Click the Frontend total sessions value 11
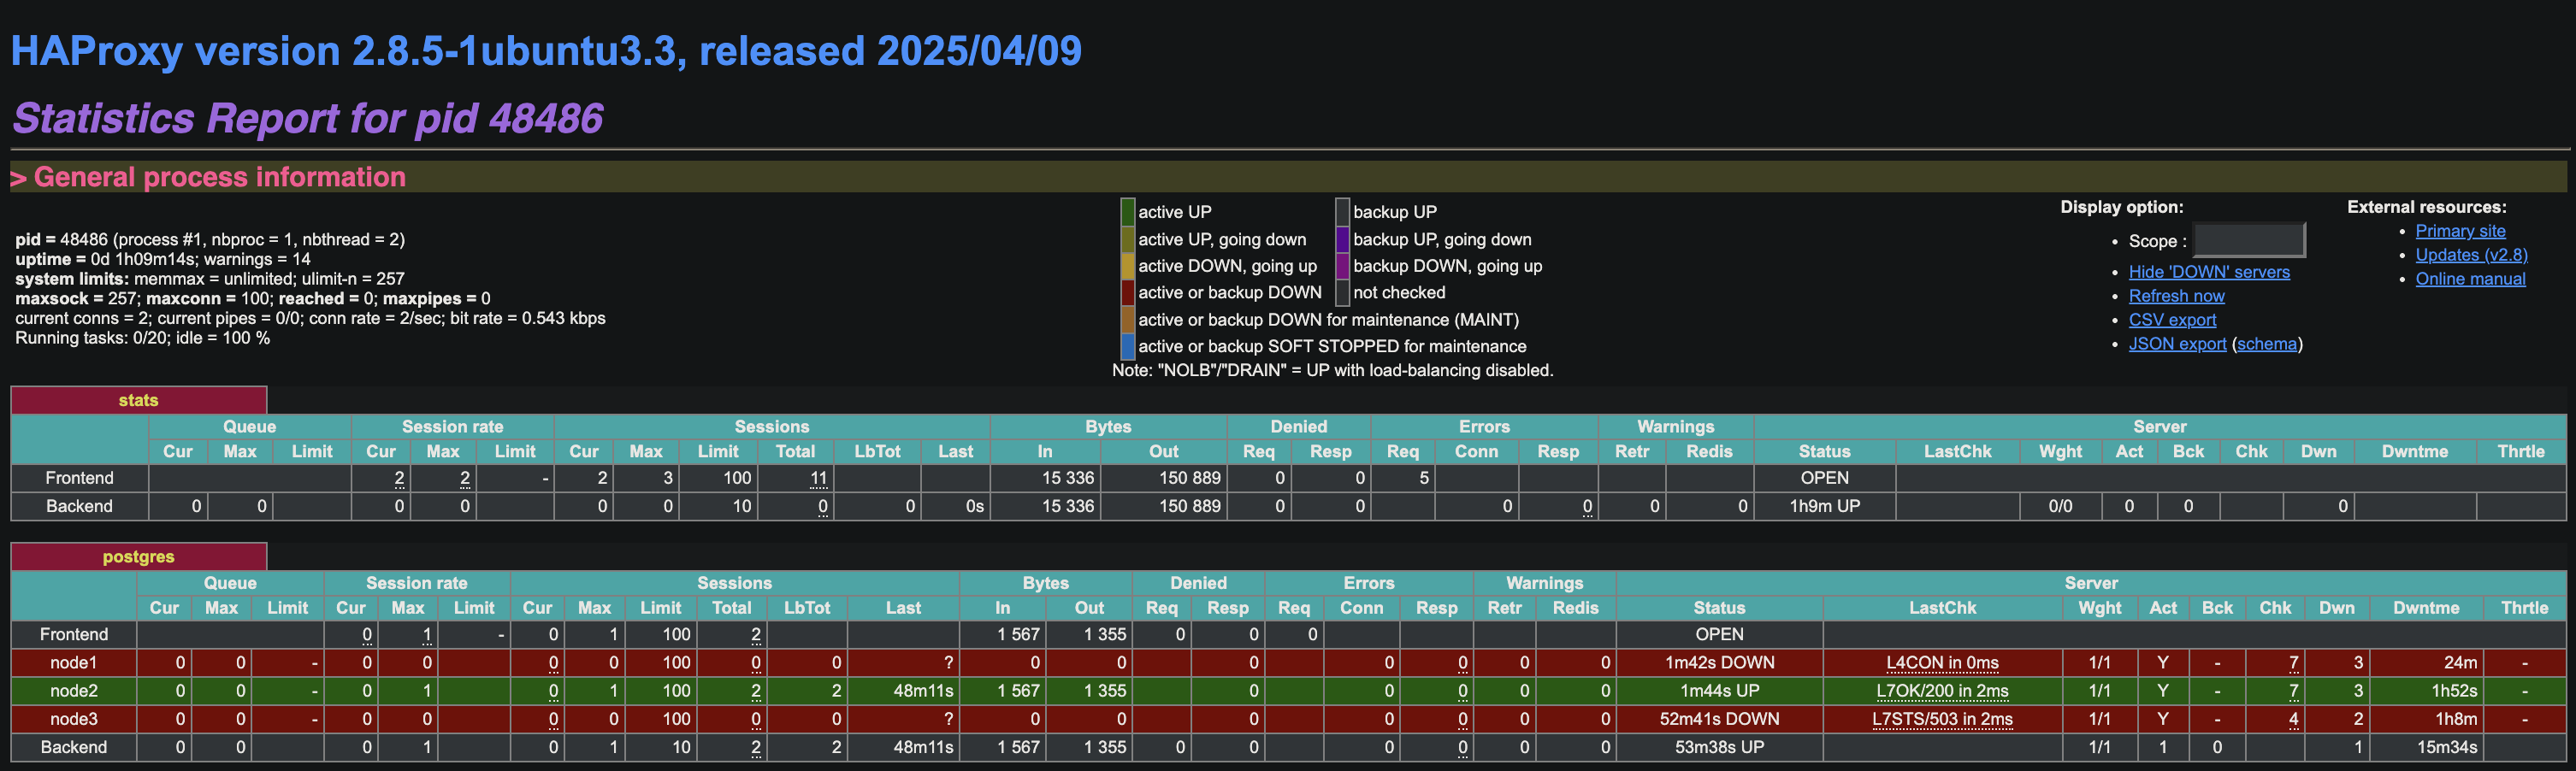Viewport: 2576px width, 771px height. click(x=818, y=478)
